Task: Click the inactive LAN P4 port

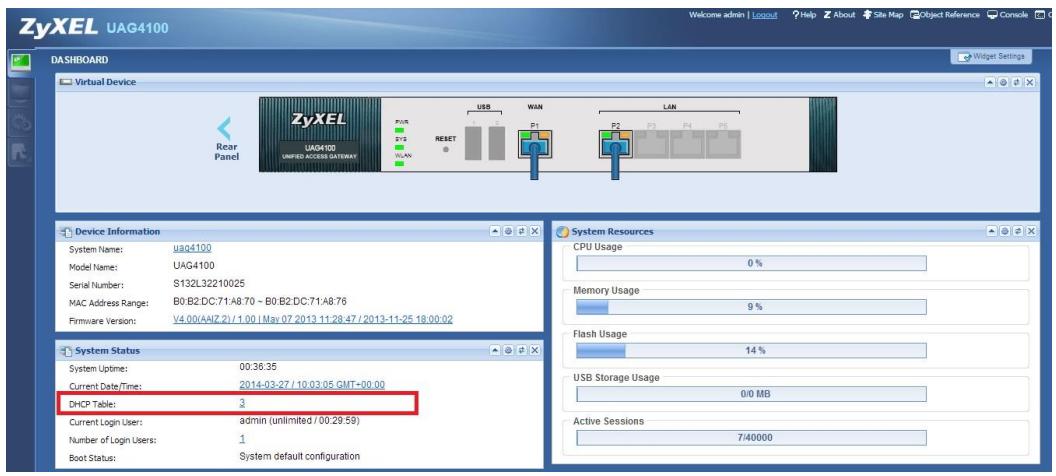Action: pos(687,144)
